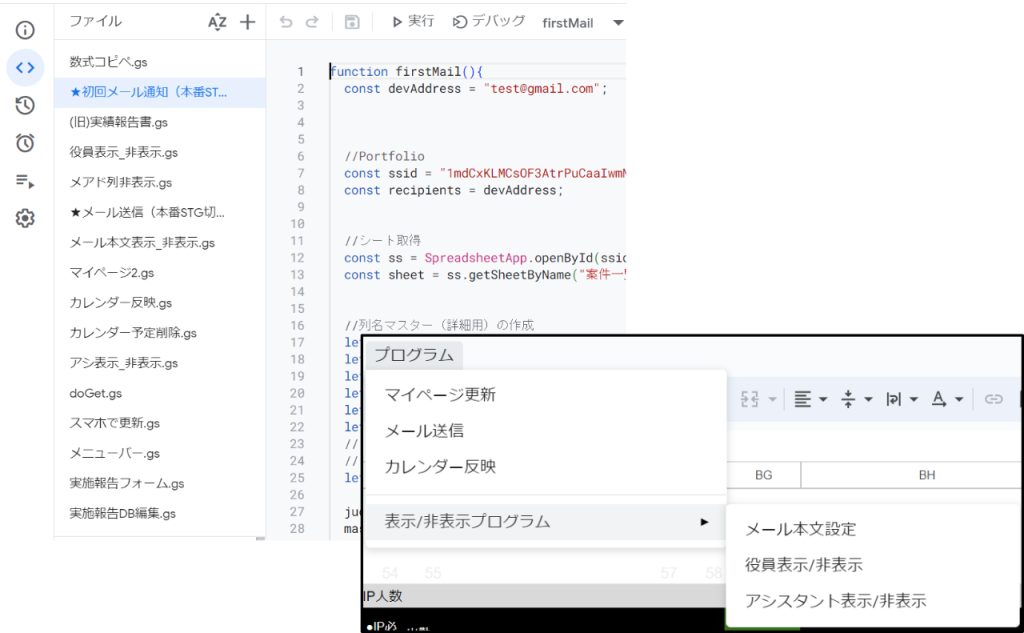Click the undo arrow in editor toolbar
The width and height of the screenshot is (1024, 633).
286,22
